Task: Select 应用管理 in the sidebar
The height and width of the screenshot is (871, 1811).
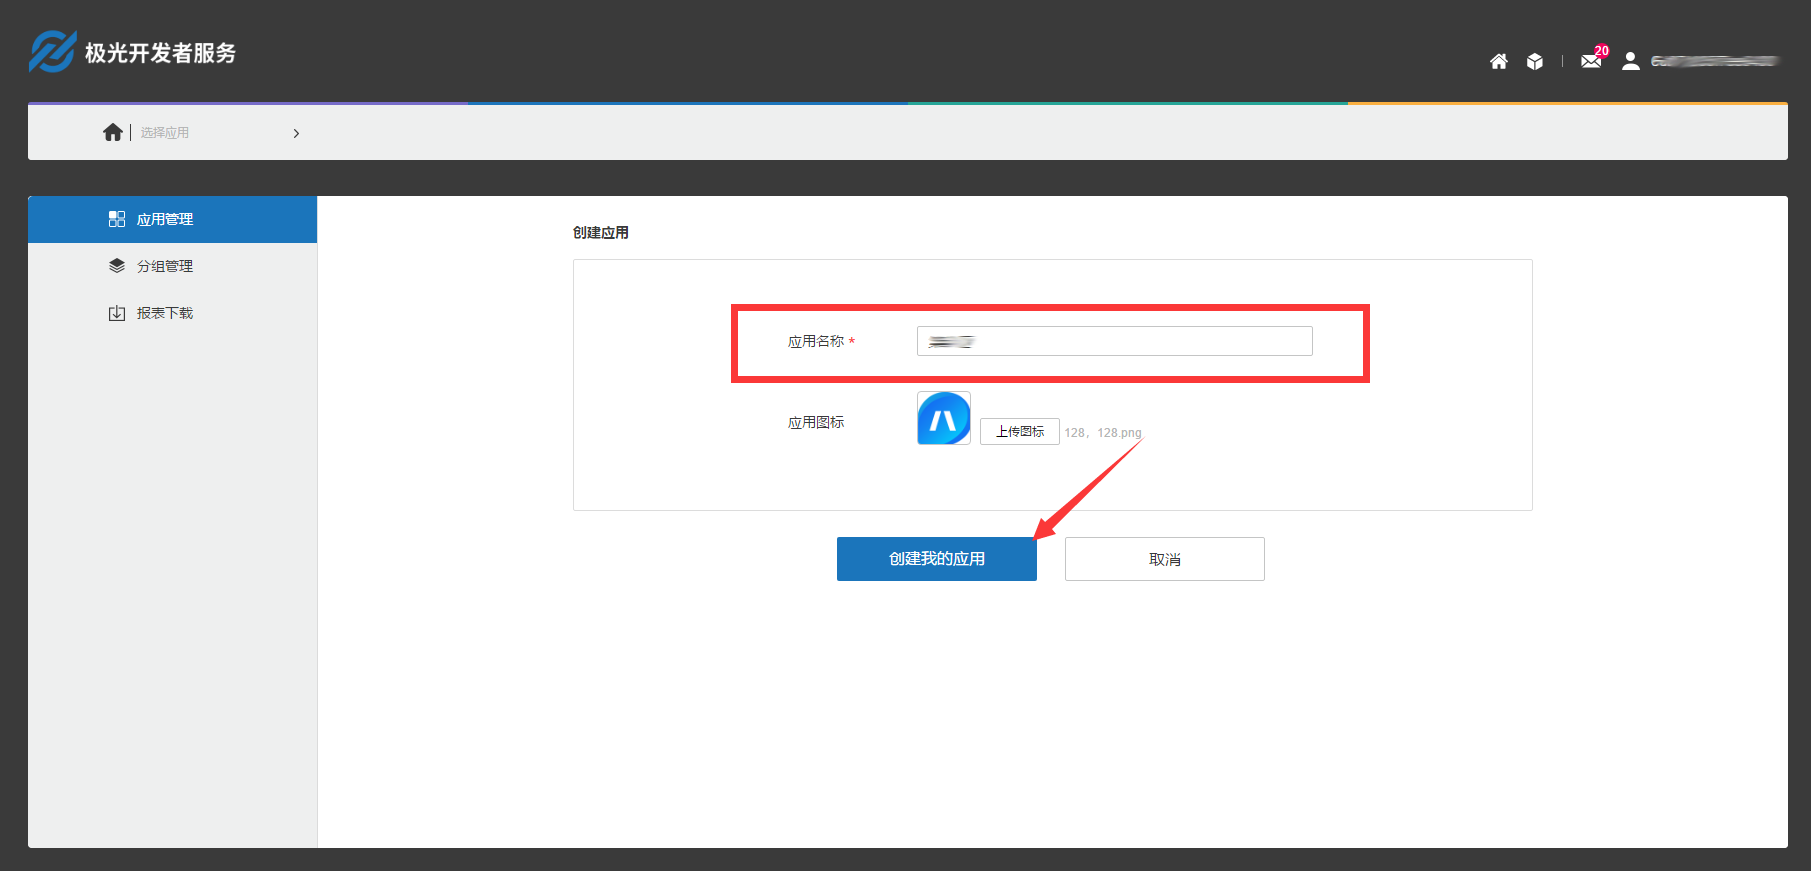Action: pos(165,219)
